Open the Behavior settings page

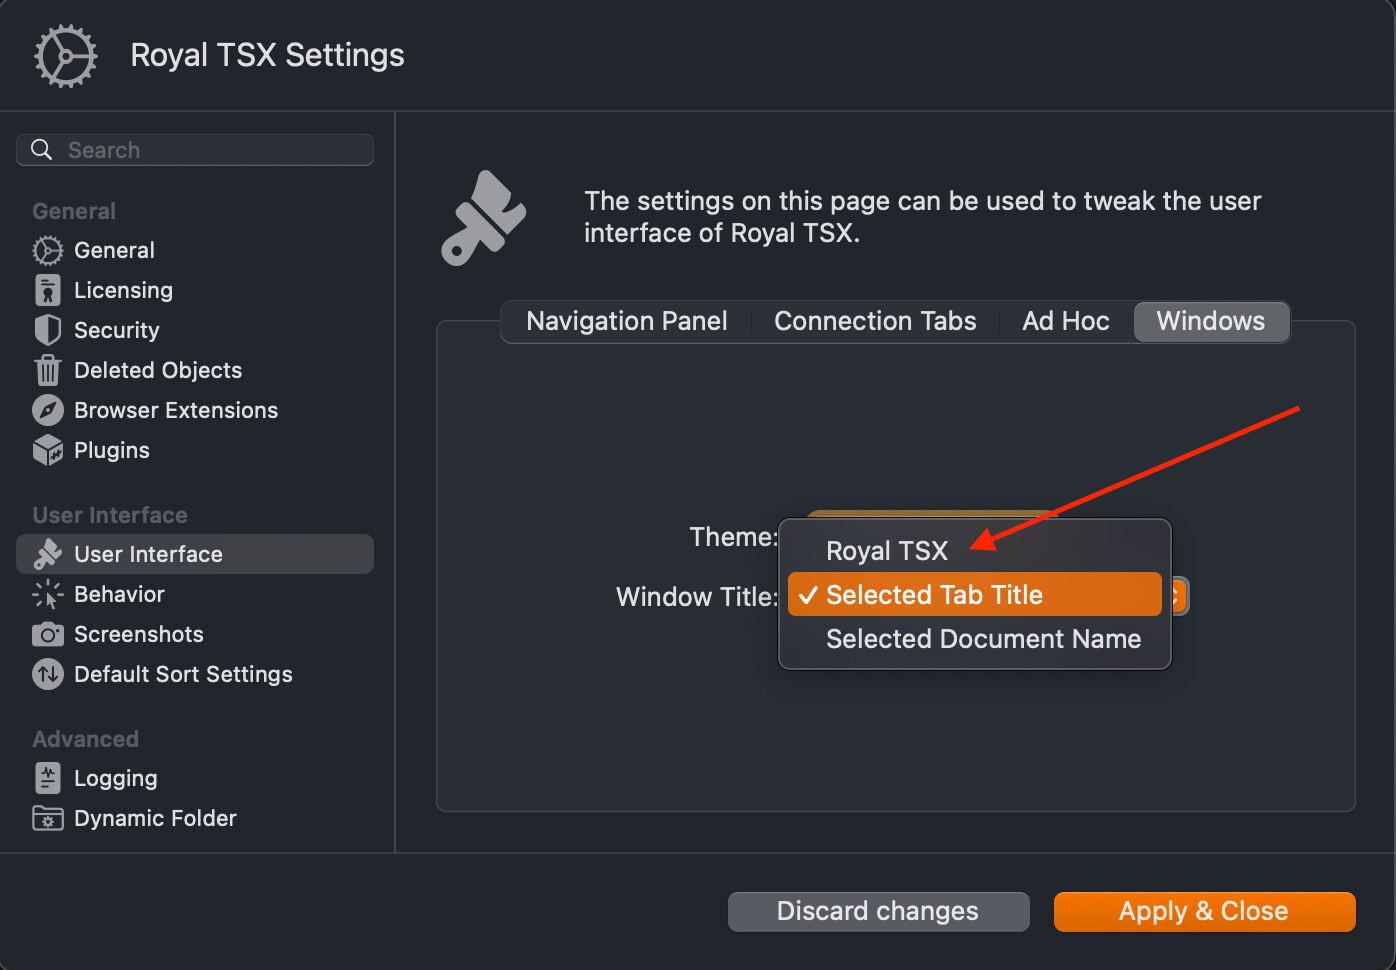(119, 594)
